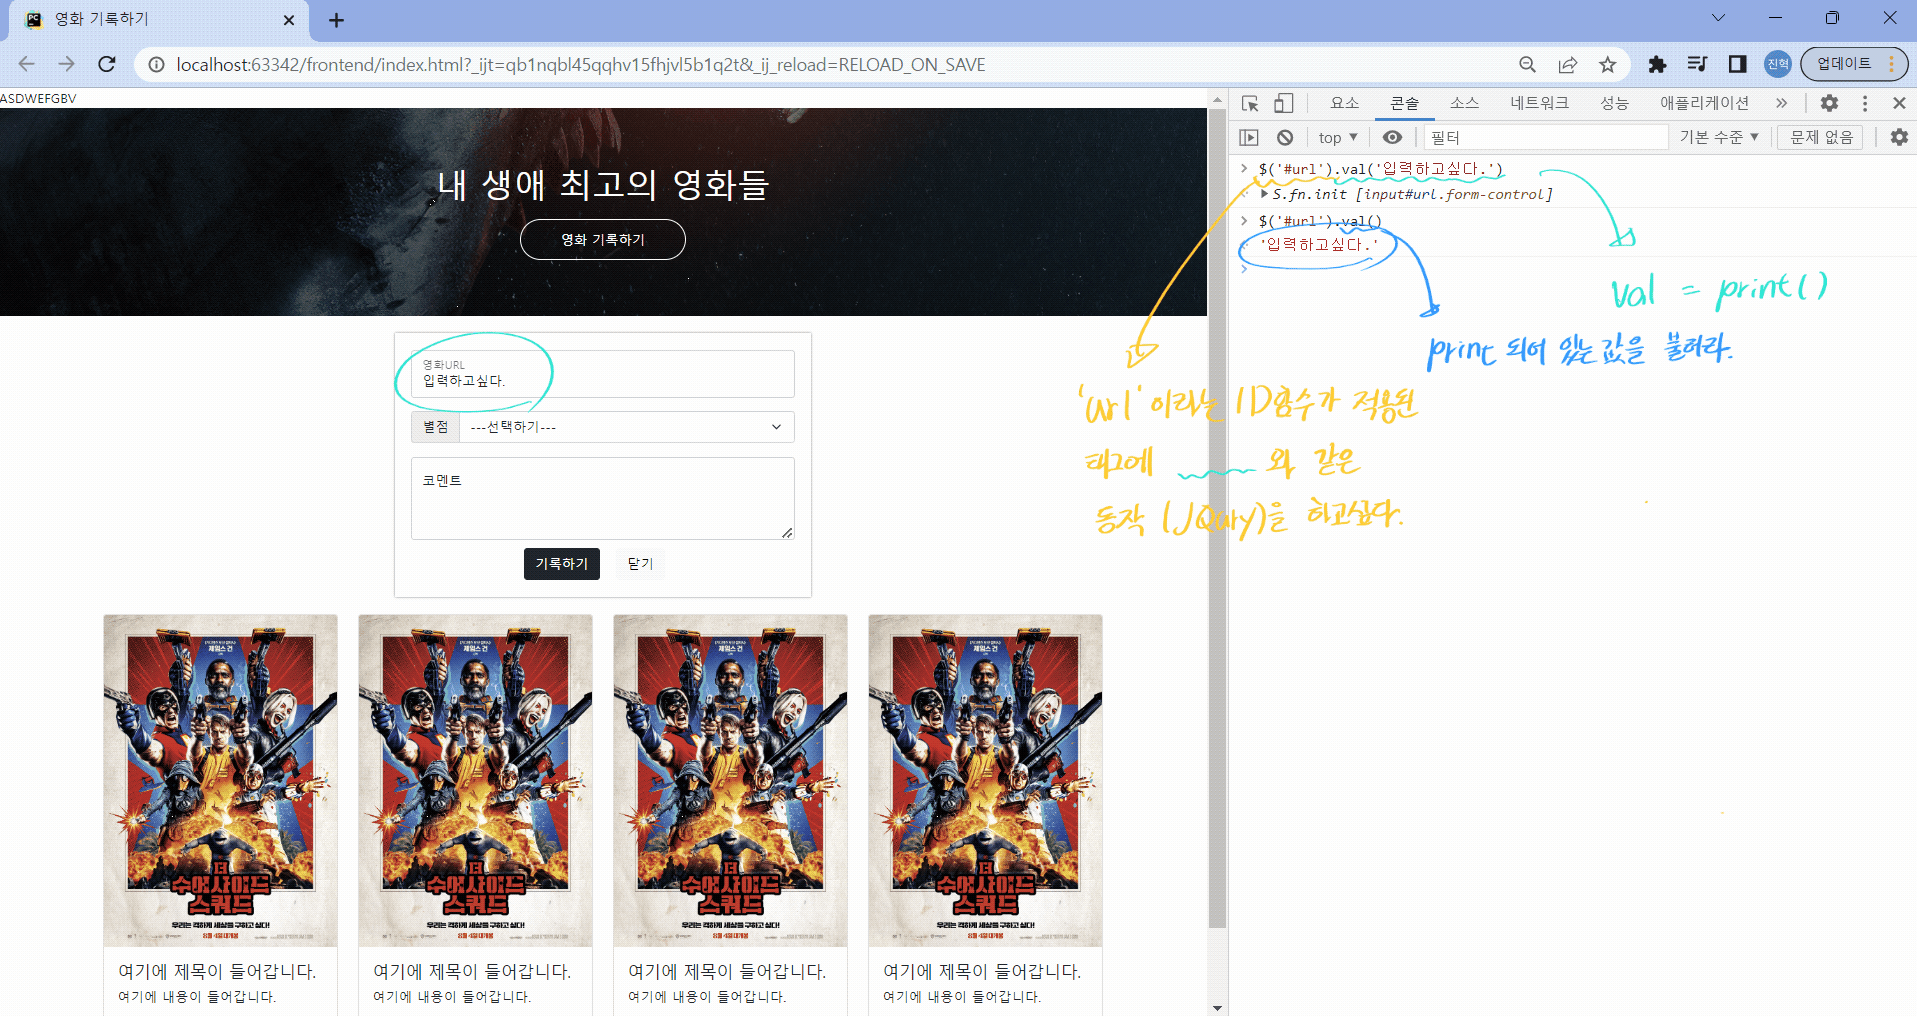Open a new browser tab
1917x1016 pixels.
[x=336, y=20]
